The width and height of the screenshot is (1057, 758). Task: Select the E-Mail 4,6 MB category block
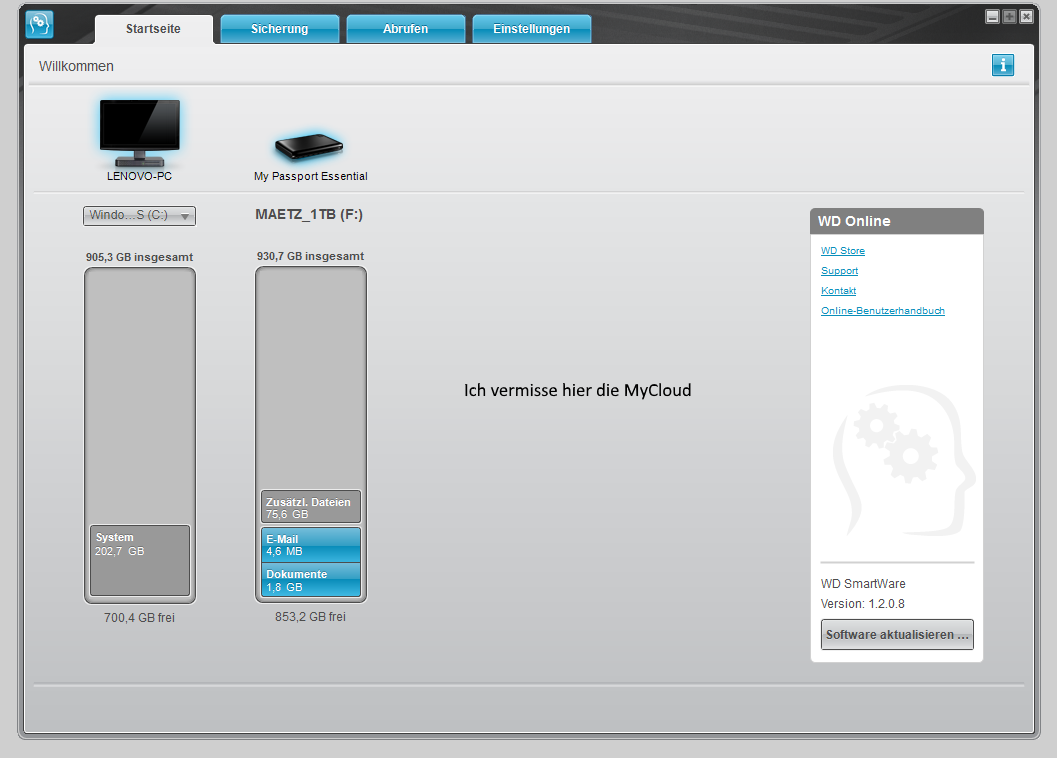pyautogui.click(x=311, y=545)
